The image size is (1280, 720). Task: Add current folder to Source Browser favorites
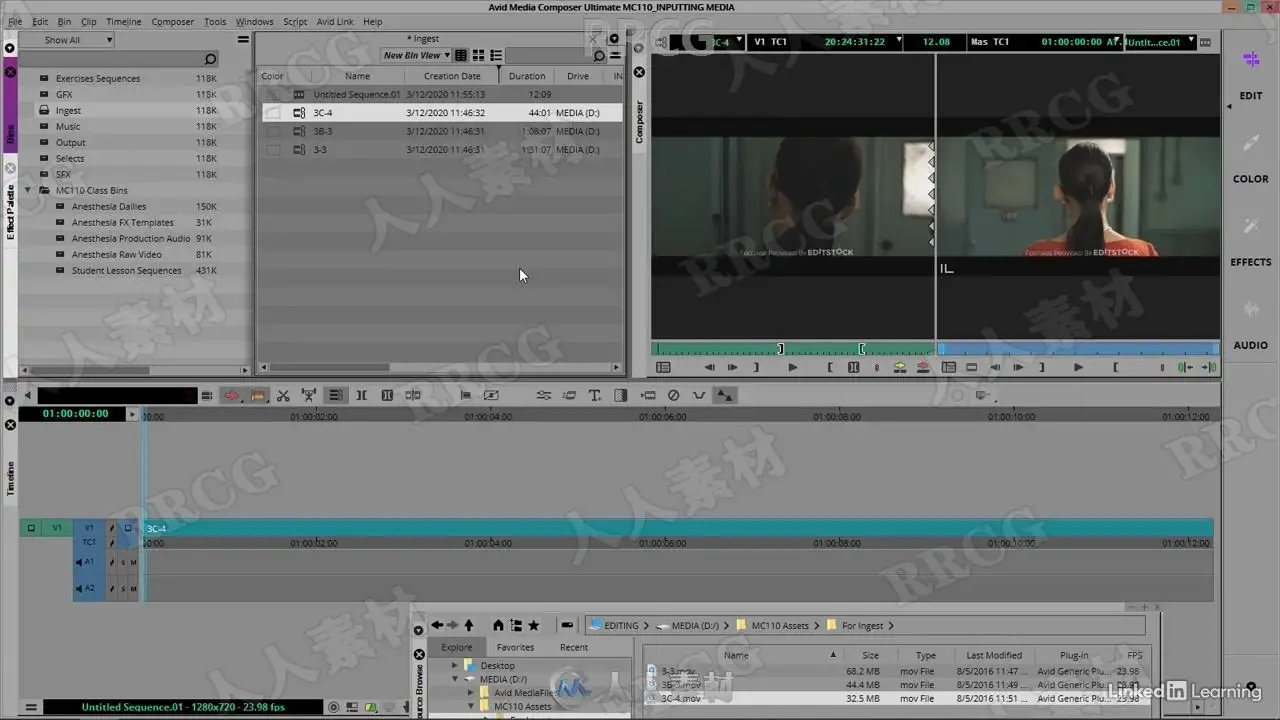pyautogui.click(x=534, y=626)
